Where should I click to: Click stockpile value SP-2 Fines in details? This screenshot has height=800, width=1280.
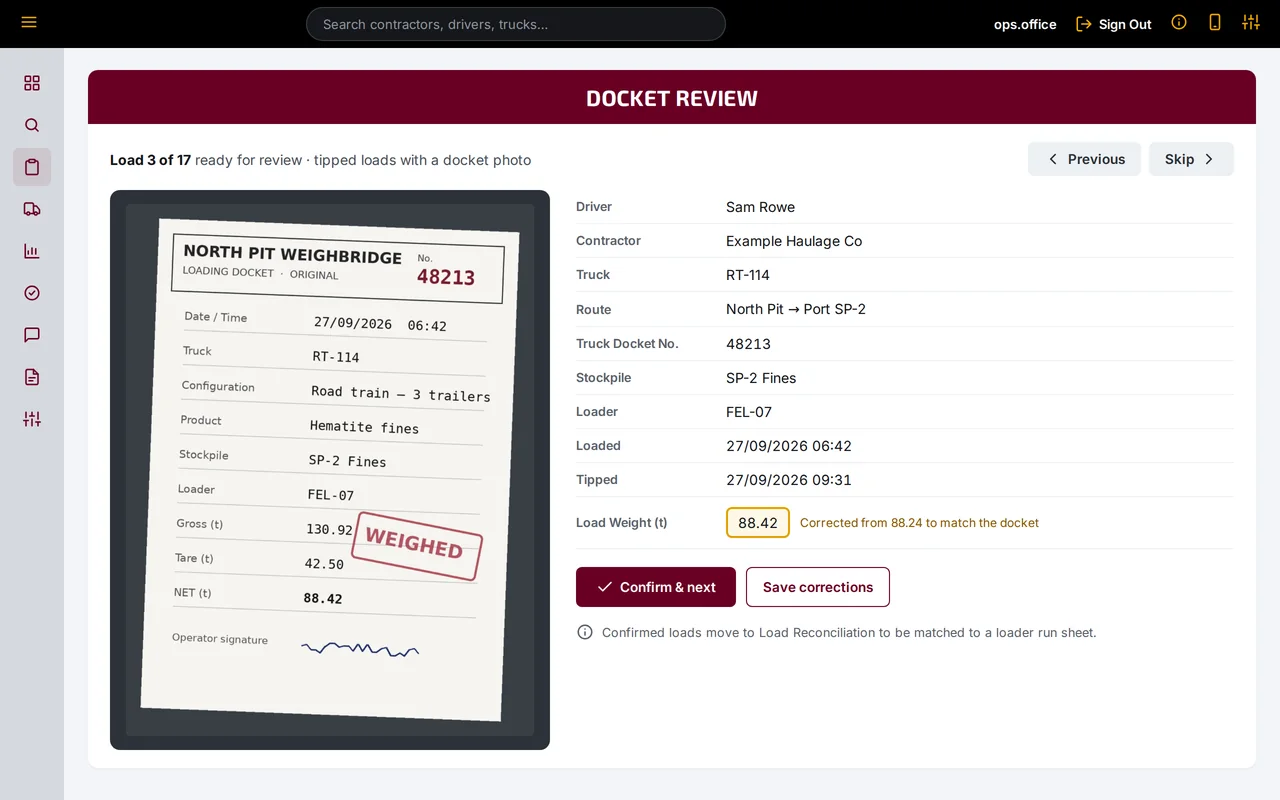click(761, 378)
